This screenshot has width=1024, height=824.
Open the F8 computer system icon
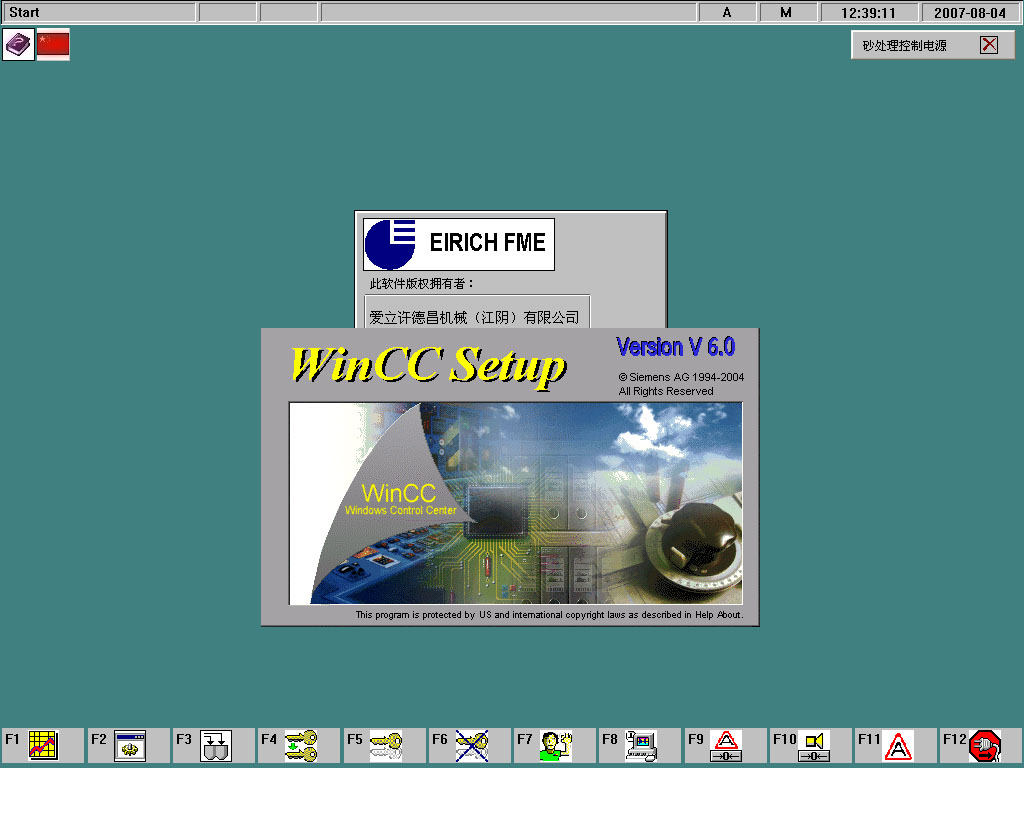[x=641, y=746]
